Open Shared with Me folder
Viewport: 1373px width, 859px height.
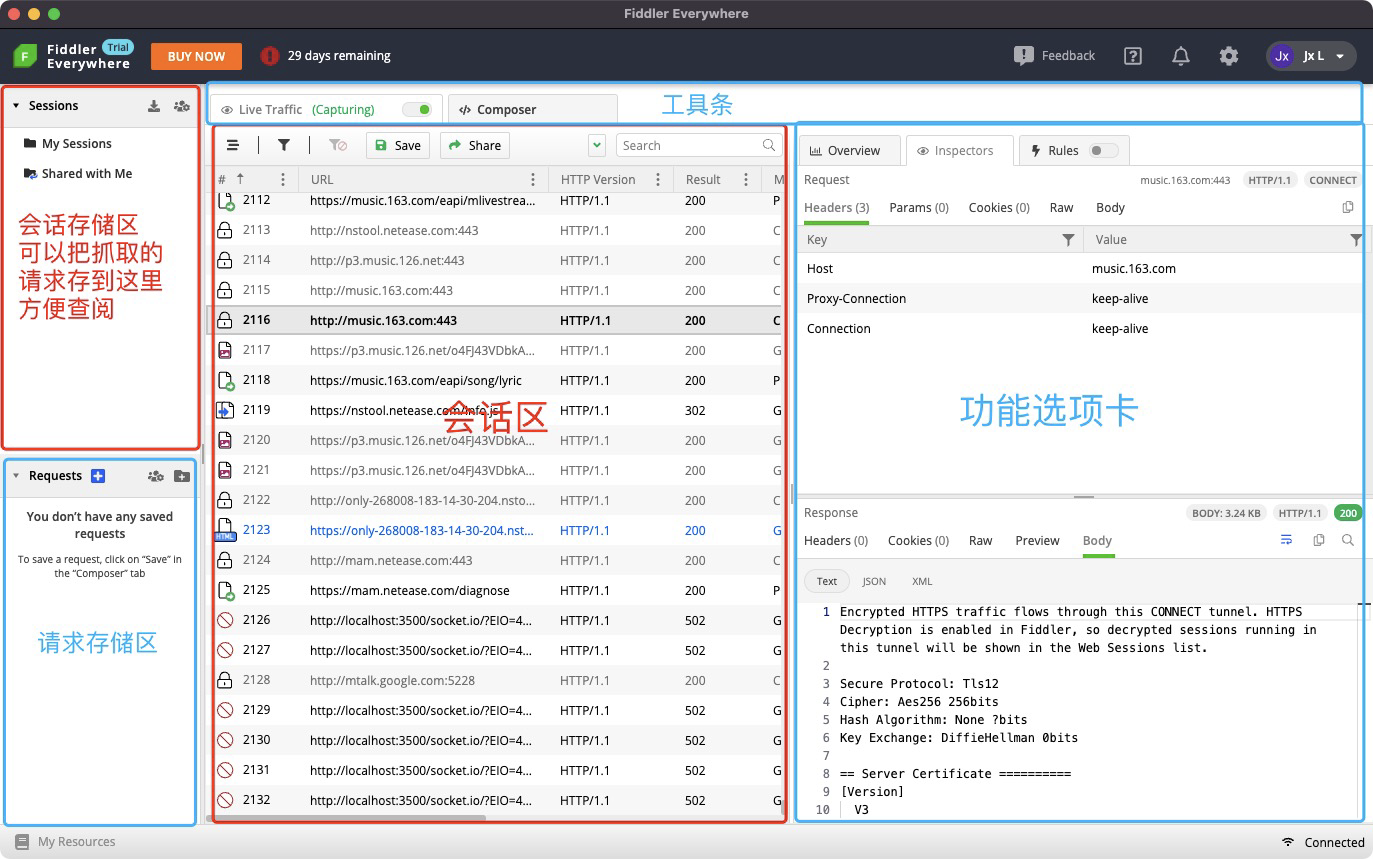click(78, 173)
